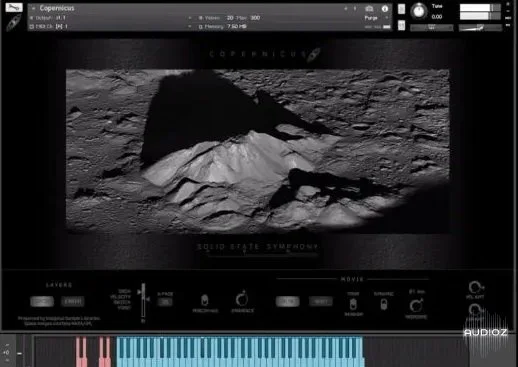This screenshot has height=367, width=518.
Task: Click the COPERNICUS title above image
Action: [x=258, y=54]
